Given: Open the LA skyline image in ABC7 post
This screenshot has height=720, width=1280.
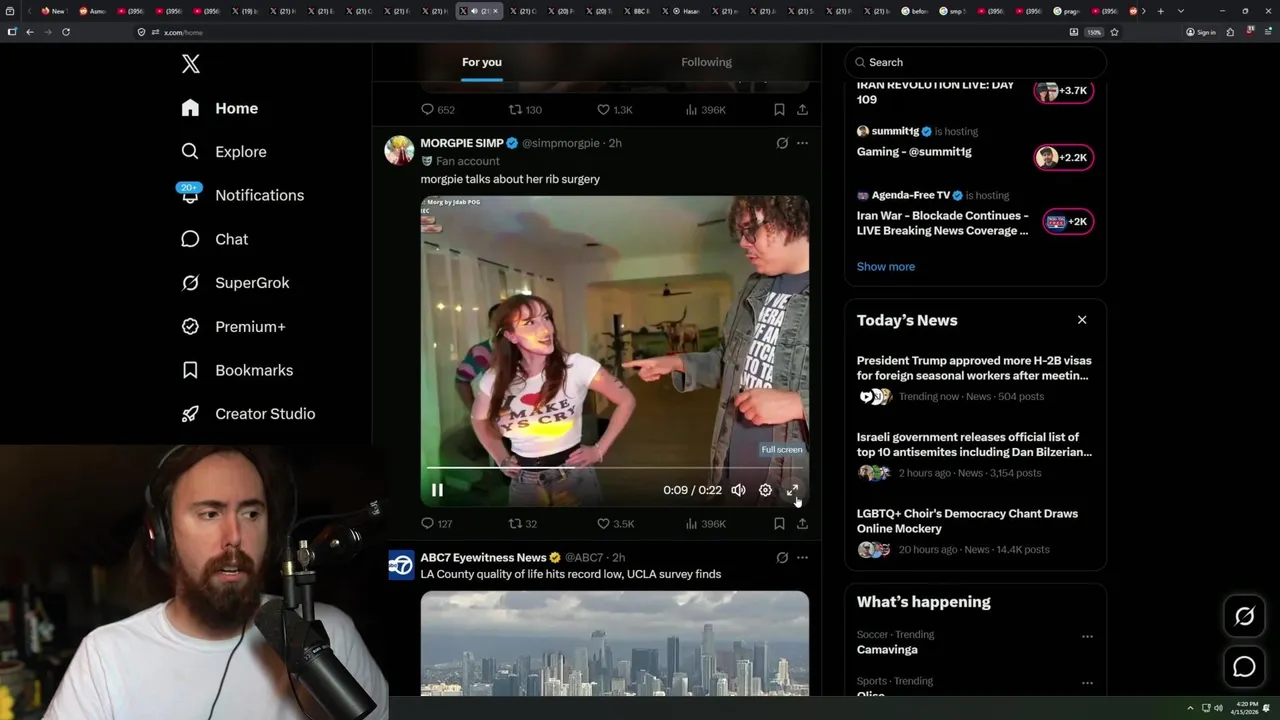Looking at the screenshot, I should pos(615,643).
